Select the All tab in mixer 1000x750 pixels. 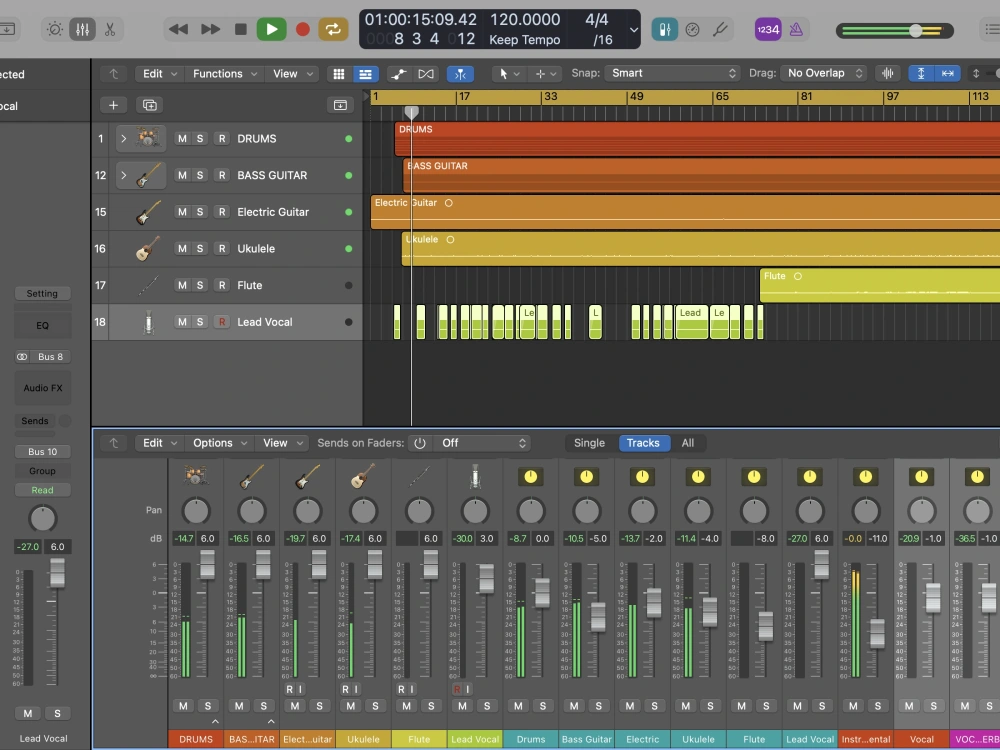coord(688,443)
